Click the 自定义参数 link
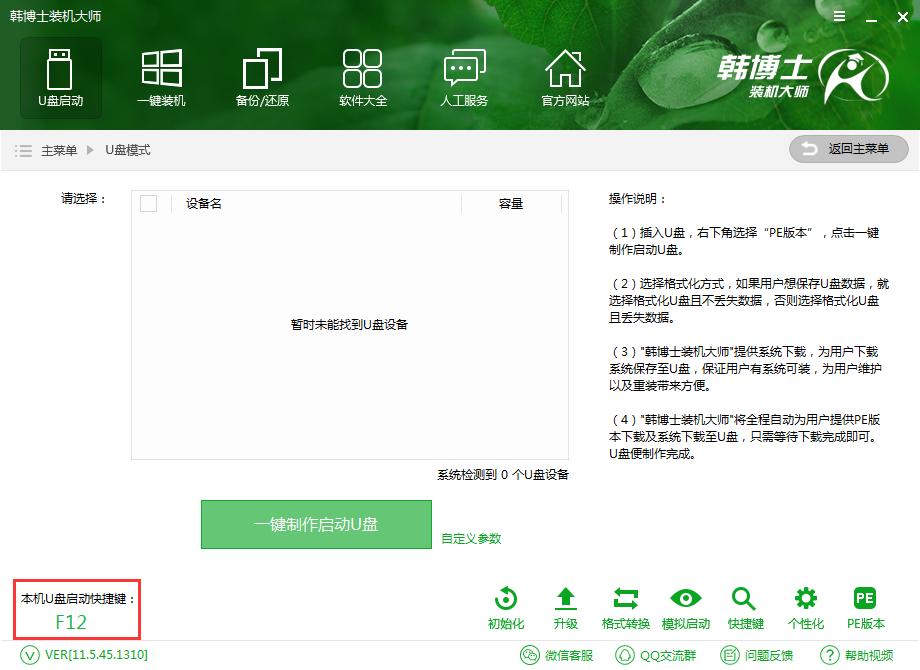Viewport: 920px width, 670px height. click(471, 538)
